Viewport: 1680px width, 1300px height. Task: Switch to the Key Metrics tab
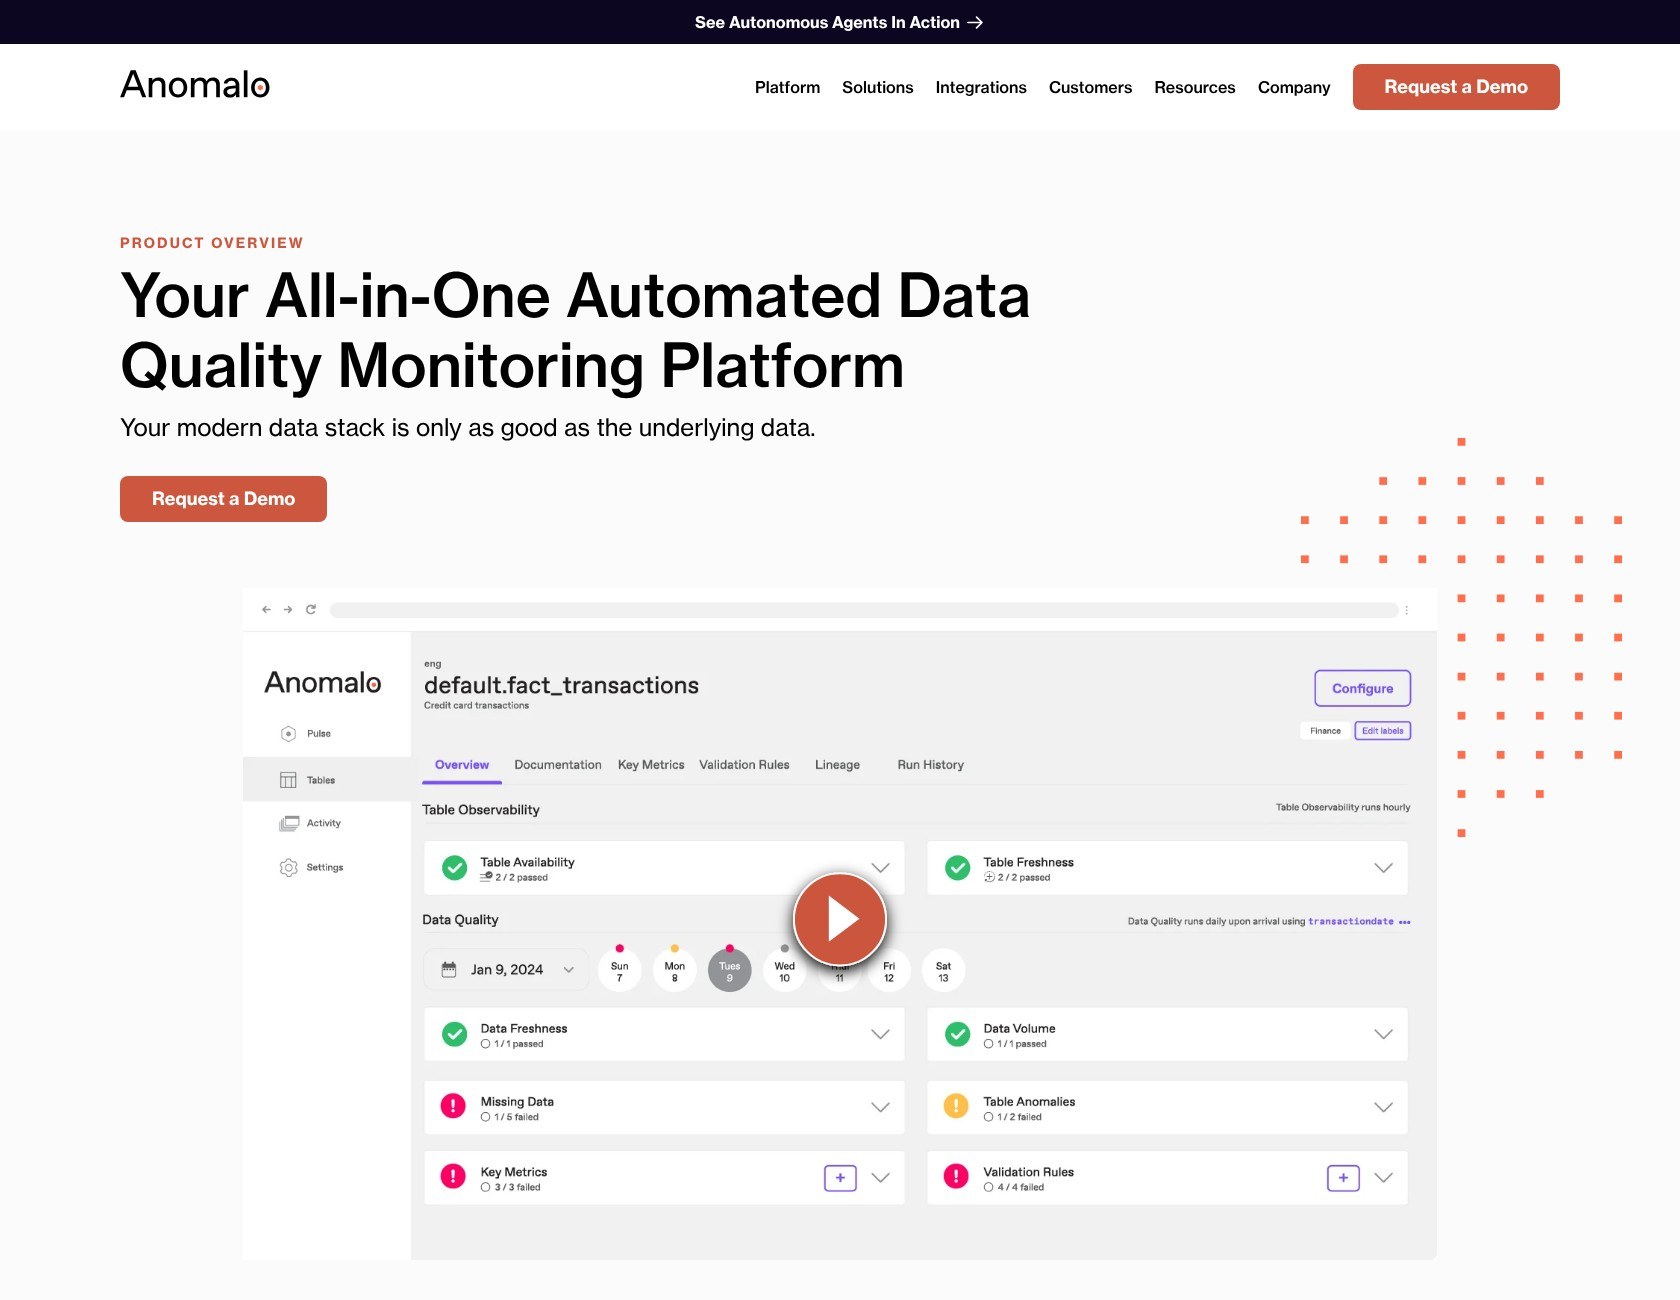pyautogui.click(x=651, y=765)
